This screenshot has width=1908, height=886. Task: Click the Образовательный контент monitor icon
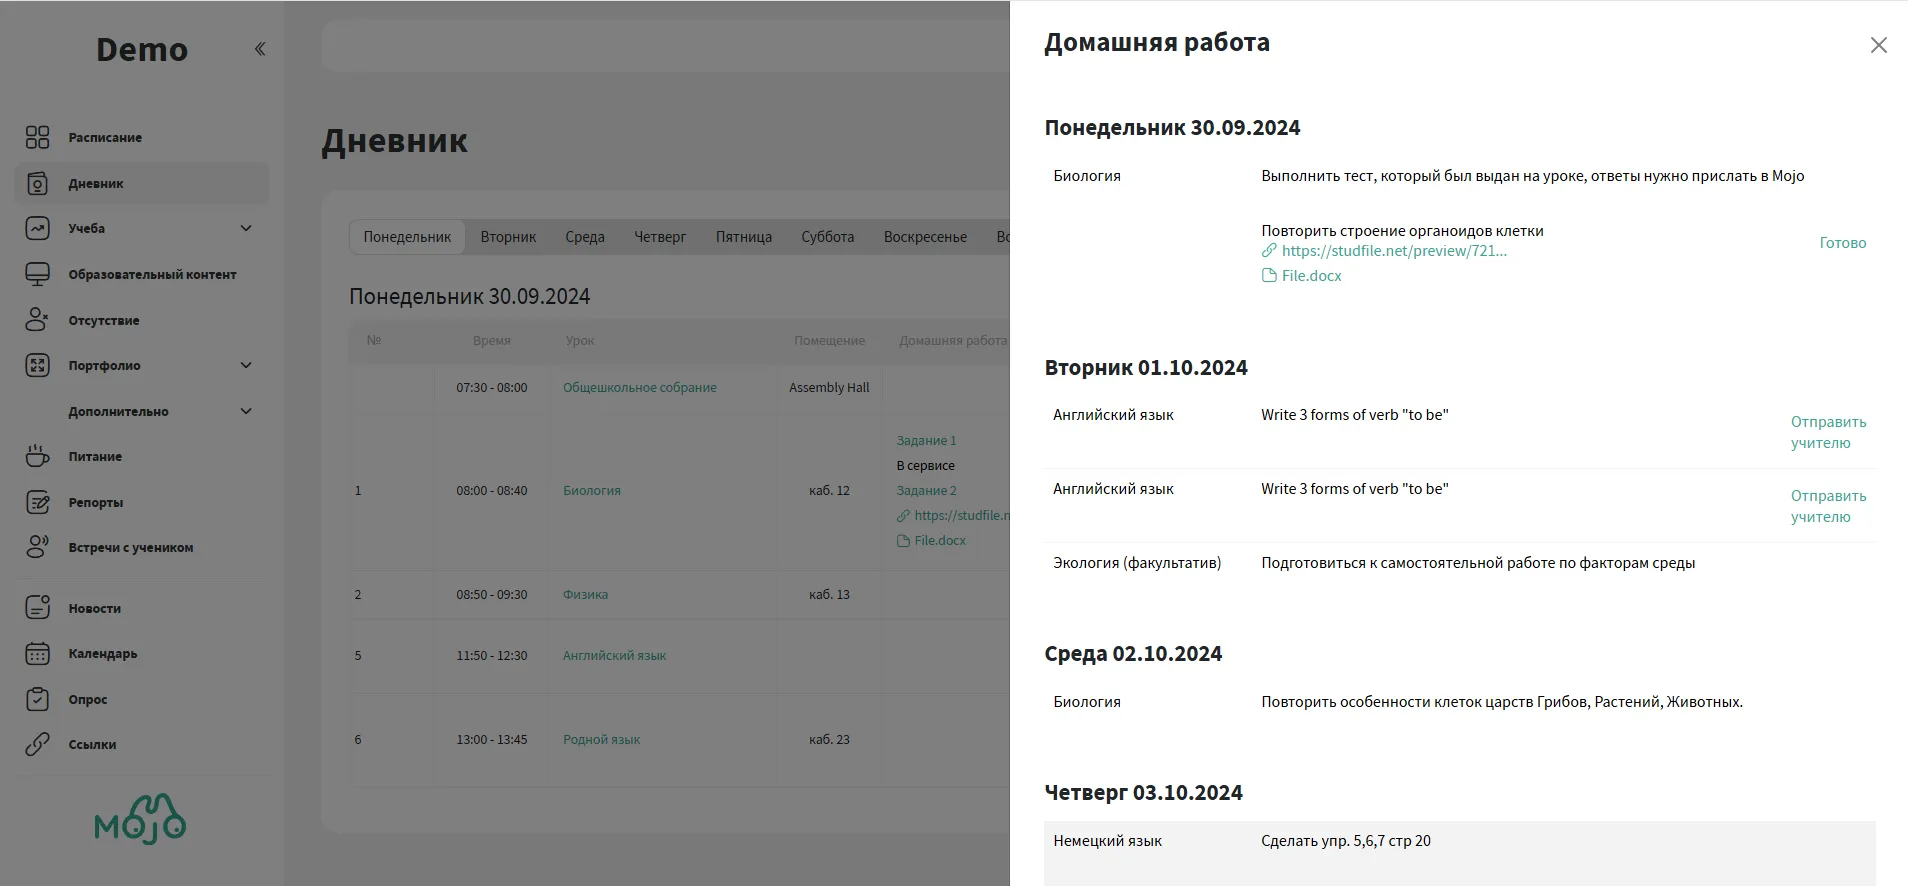pos(37,274)
